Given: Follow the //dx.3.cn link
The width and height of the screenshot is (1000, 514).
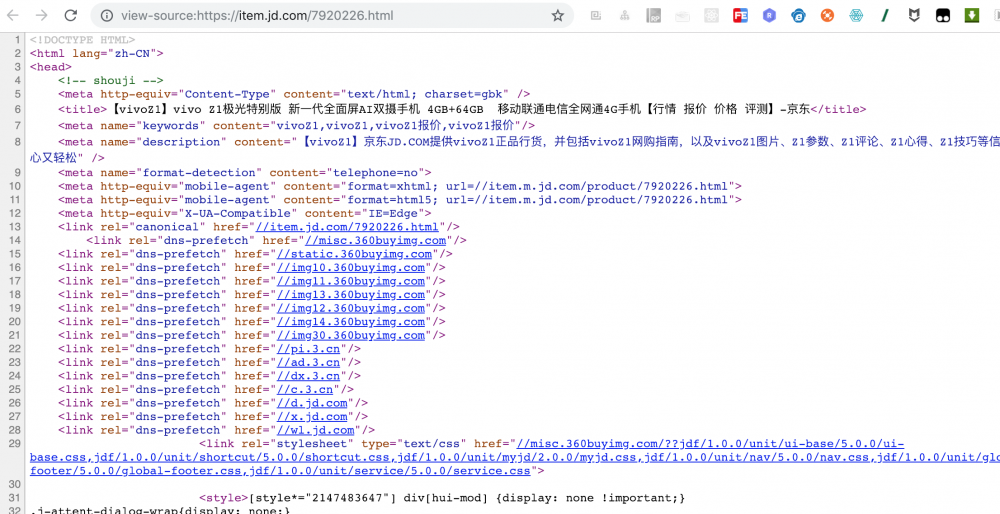Looking at the screenshot, I should (309, 376).
